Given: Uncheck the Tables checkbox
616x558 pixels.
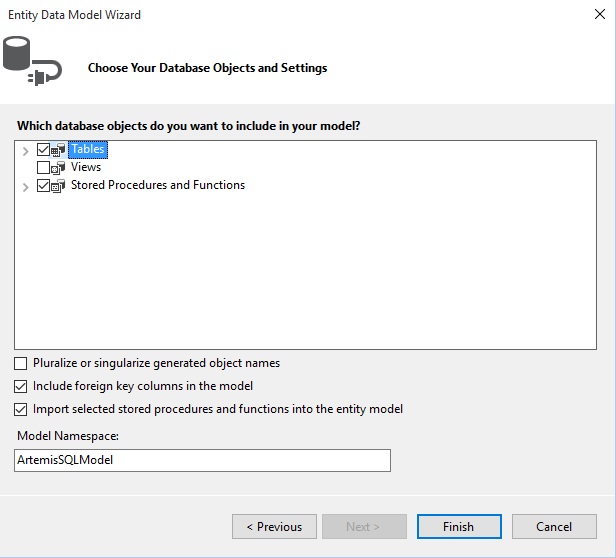Looking at the screenshot, I should [43, 150].
